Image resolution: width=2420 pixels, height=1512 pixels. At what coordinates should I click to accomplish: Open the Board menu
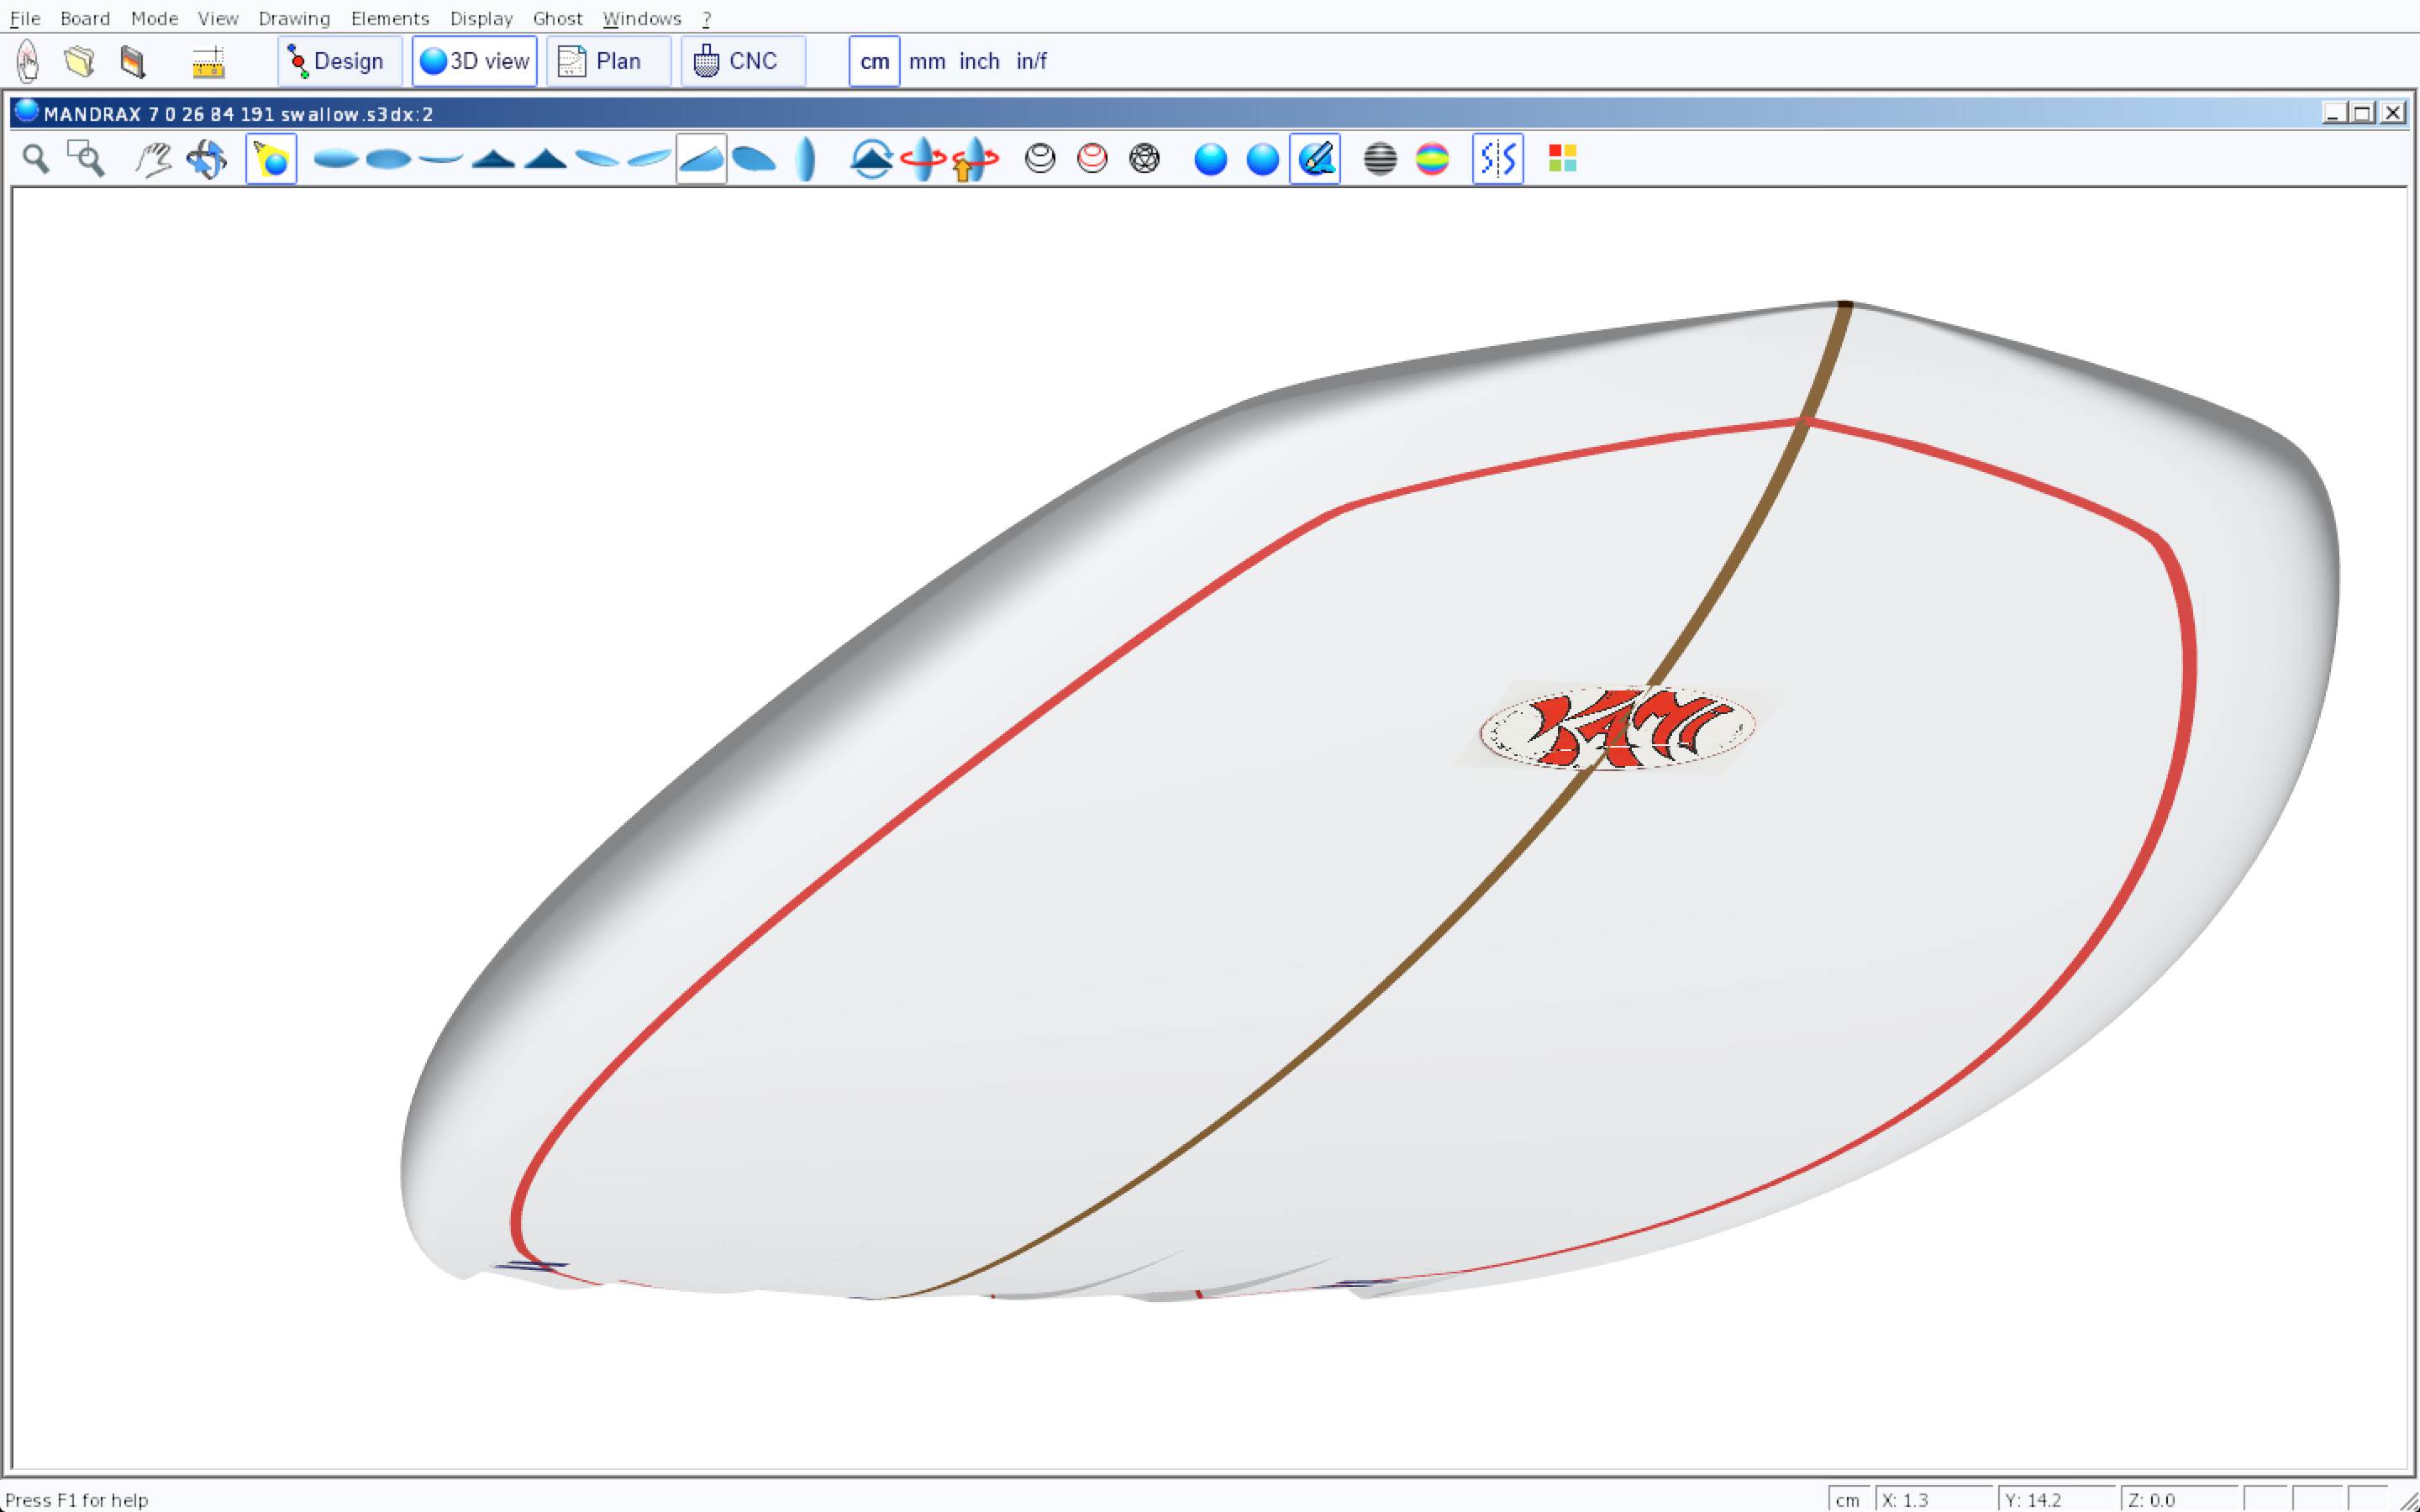click(85, 18)
